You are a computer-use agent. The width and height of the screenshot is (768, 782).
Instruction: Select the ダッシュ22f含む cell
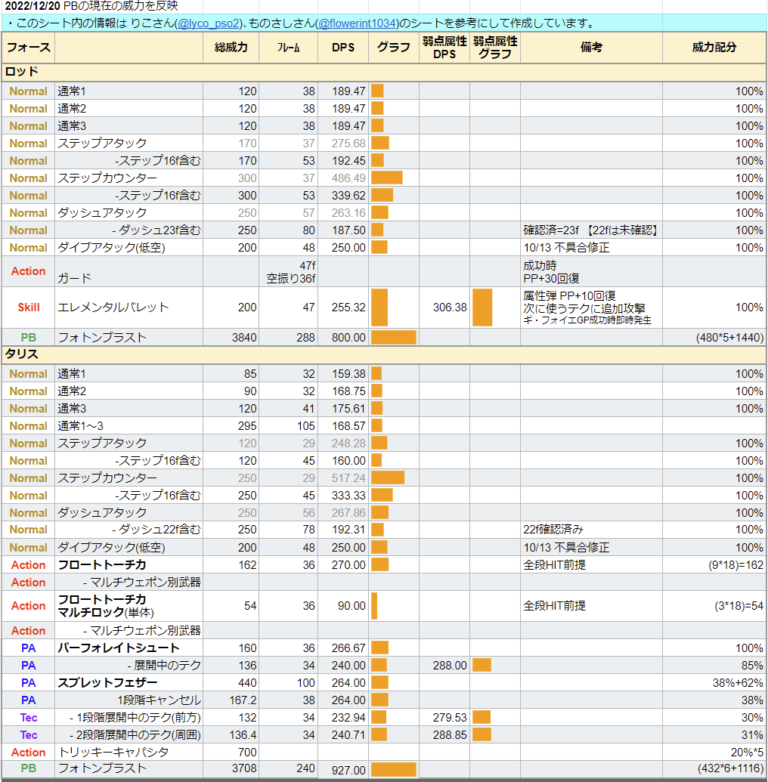(129, 530)
